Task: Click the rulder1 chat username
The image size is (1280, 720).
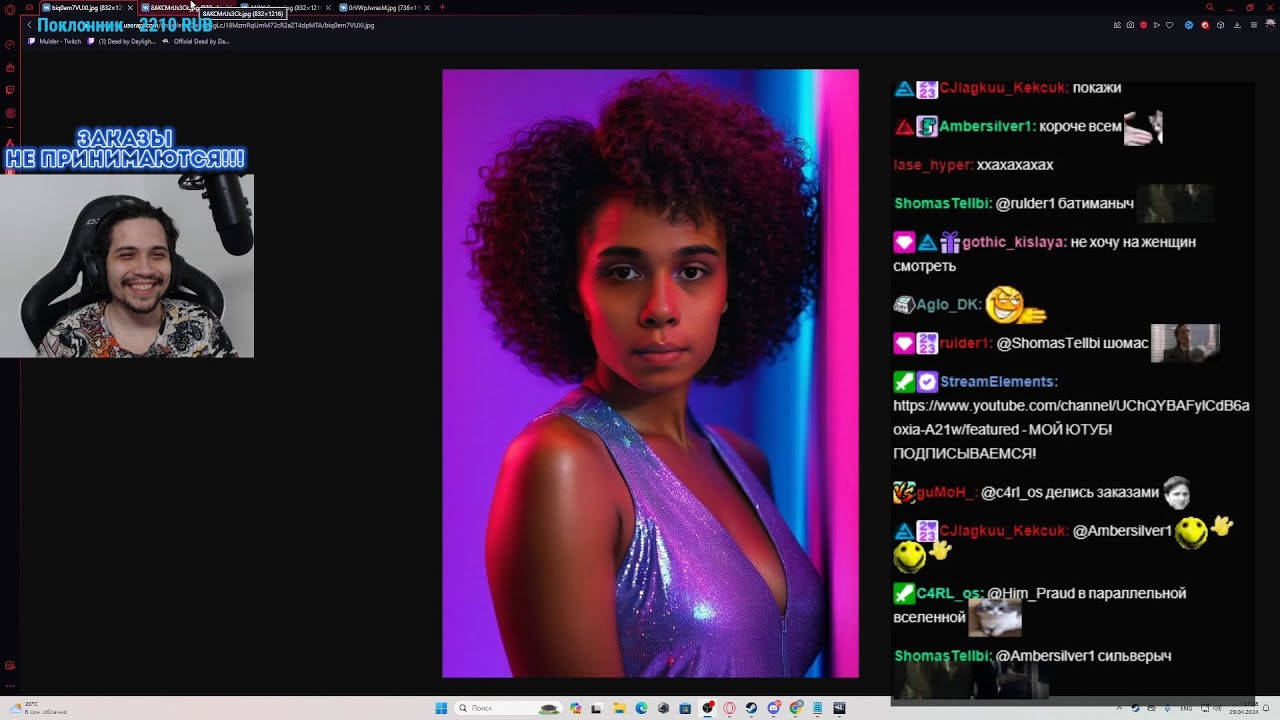Action: 965,343
